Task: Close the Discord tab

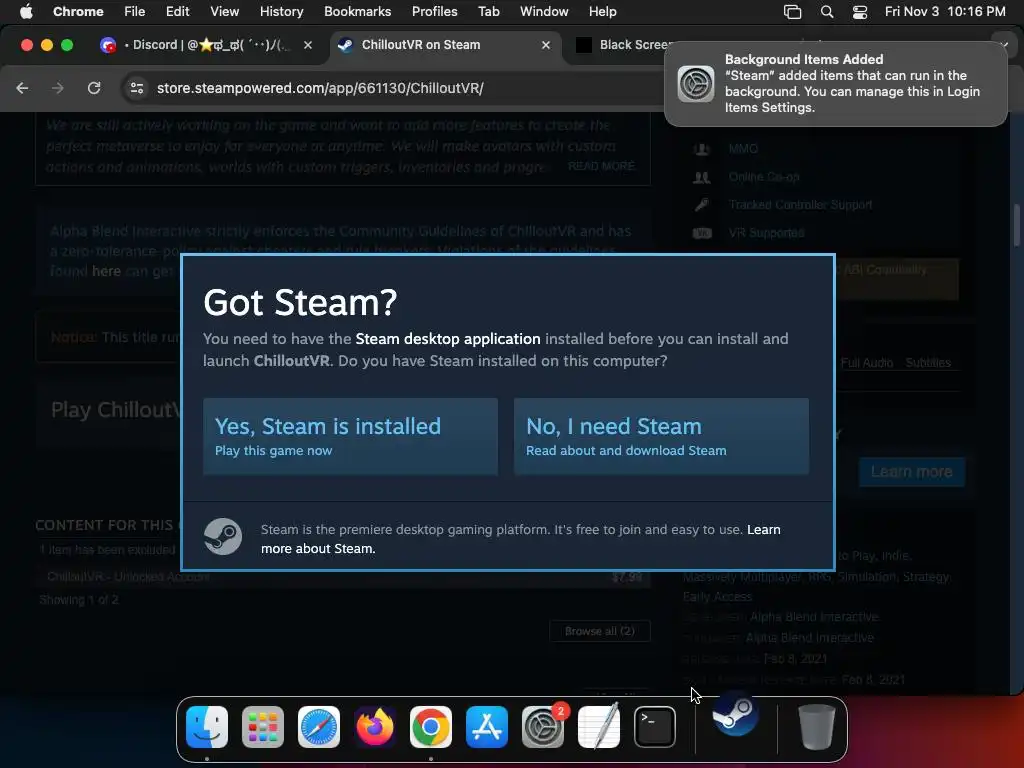Action: [308, 45]
